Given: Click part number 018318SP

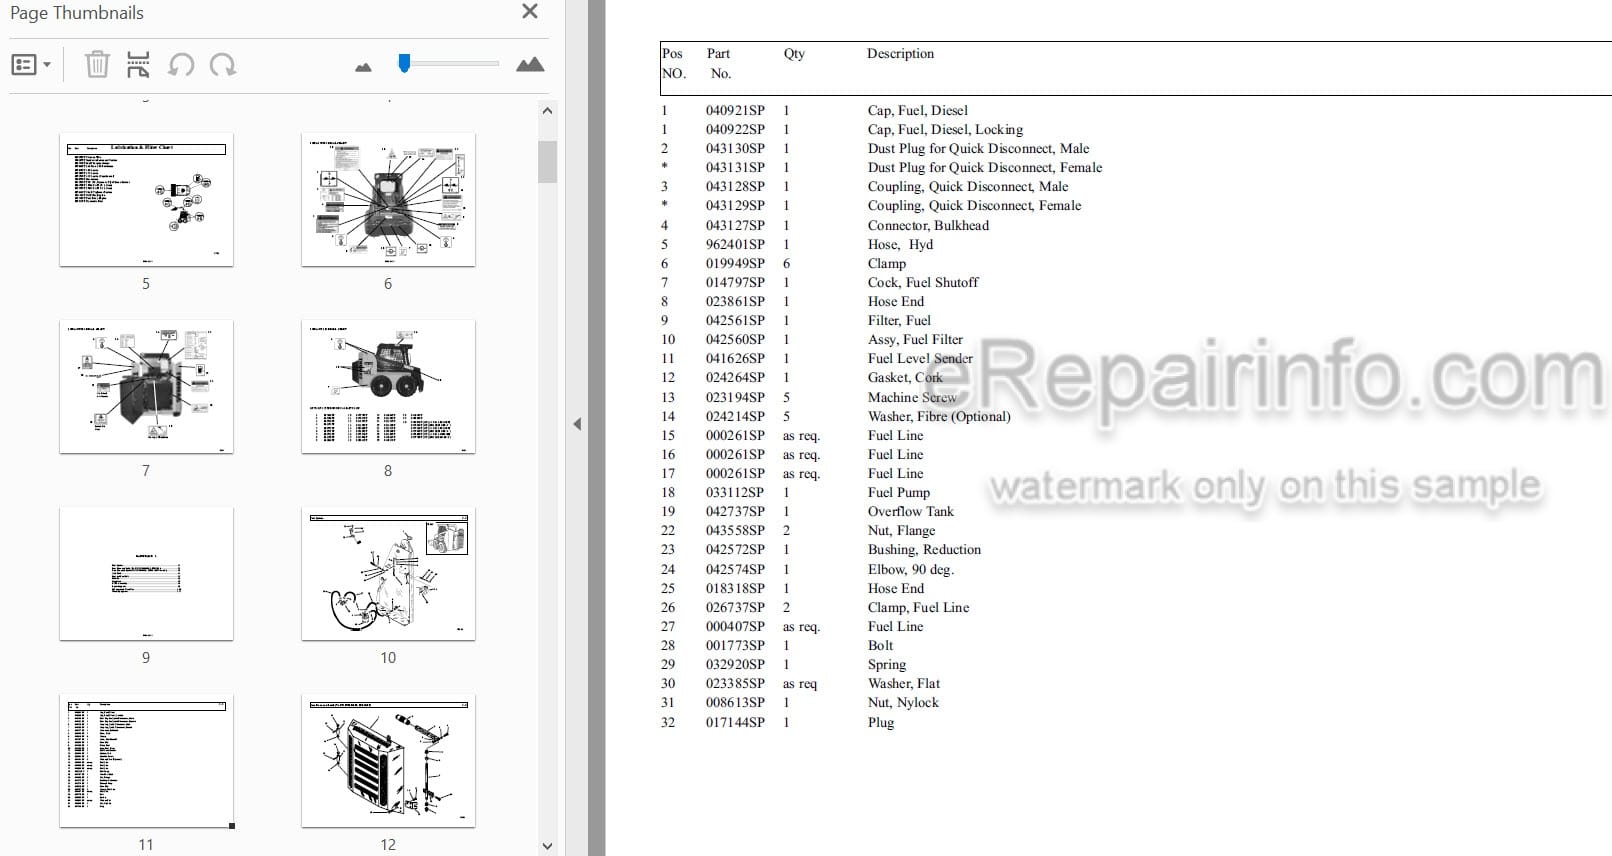Looking at the screenshot, I should click(x=735, y=589).
